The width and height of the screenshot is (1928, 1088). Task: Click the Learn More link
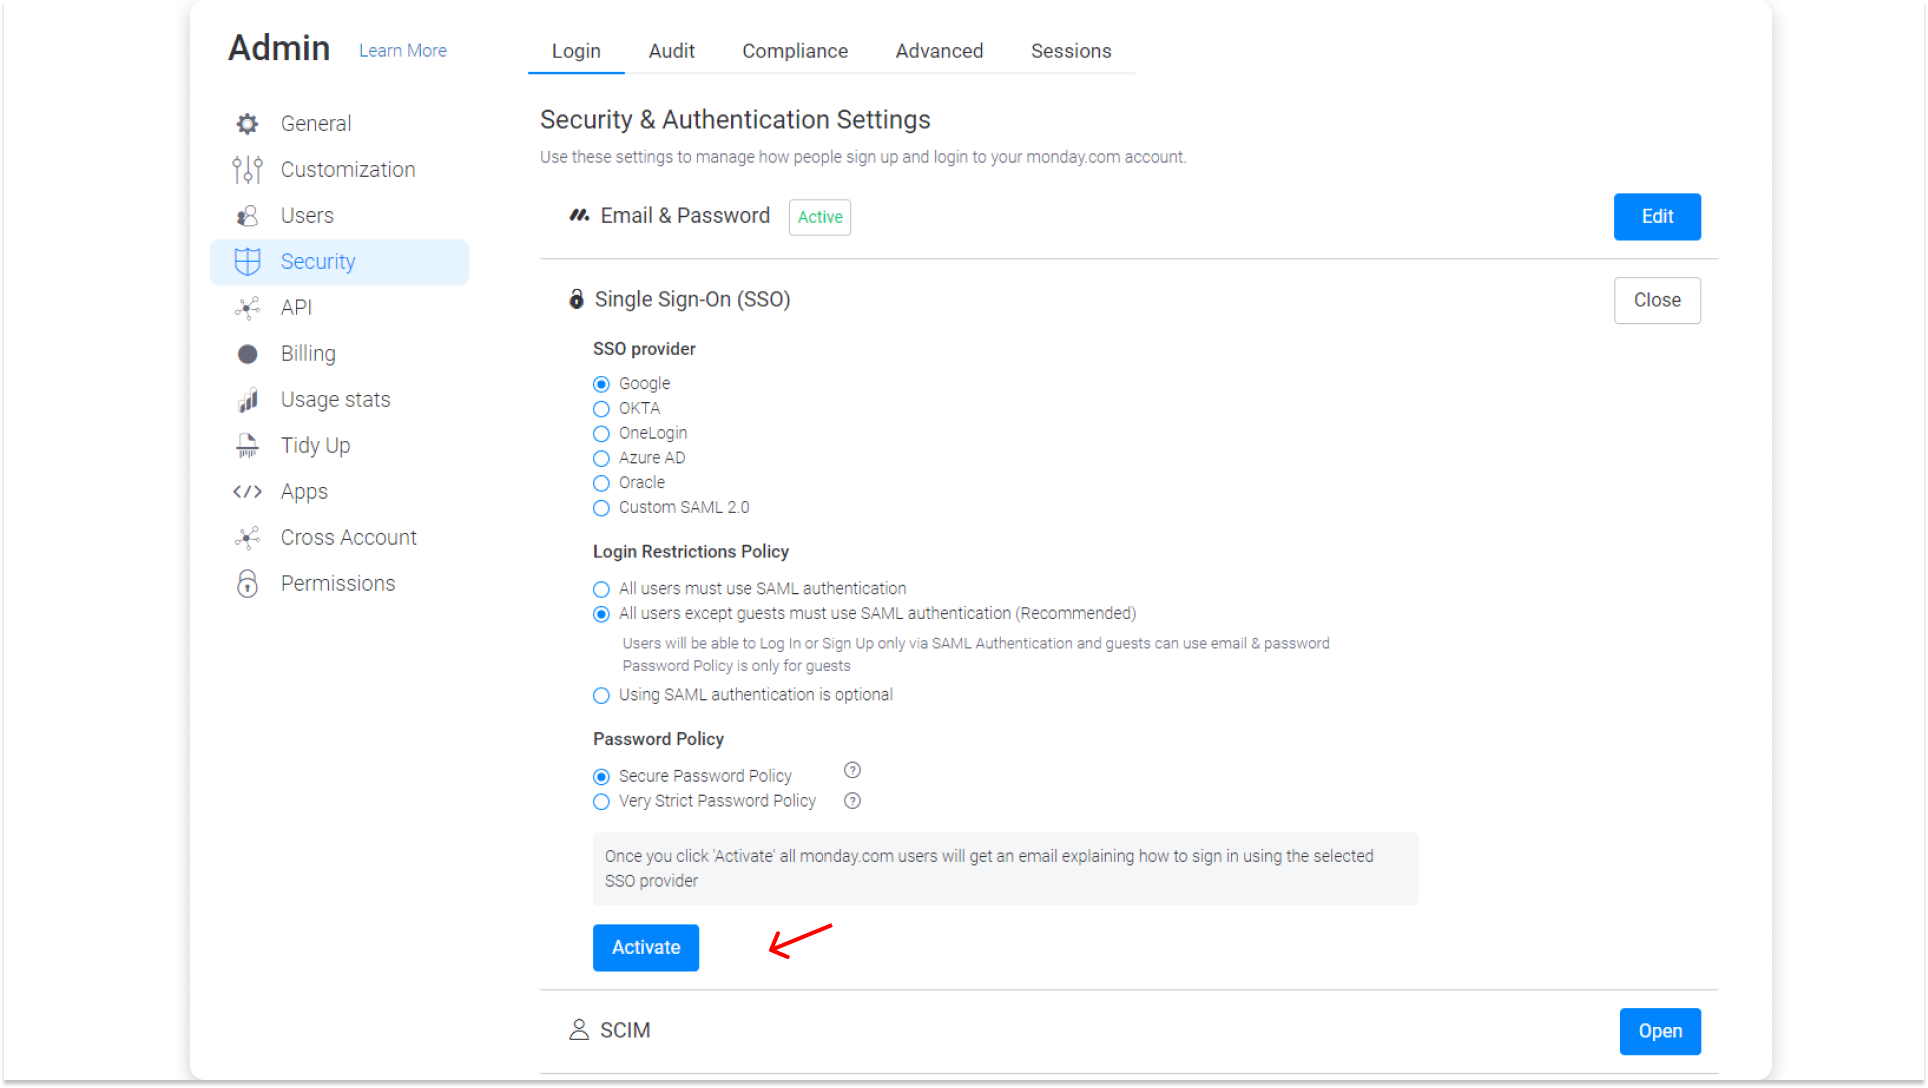pyautogui.click(x=403, y=51)
